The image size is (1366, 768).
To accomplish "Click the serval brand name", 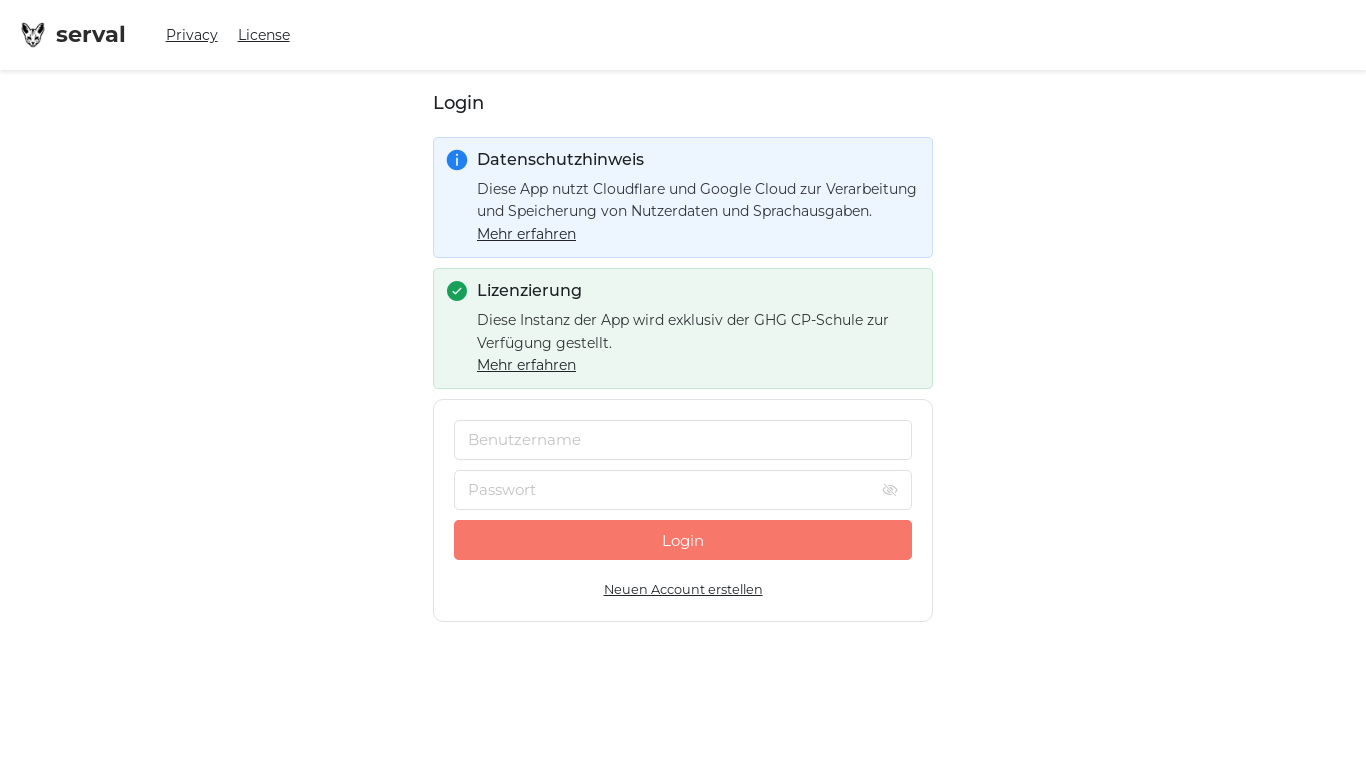I will pos(91,35).
